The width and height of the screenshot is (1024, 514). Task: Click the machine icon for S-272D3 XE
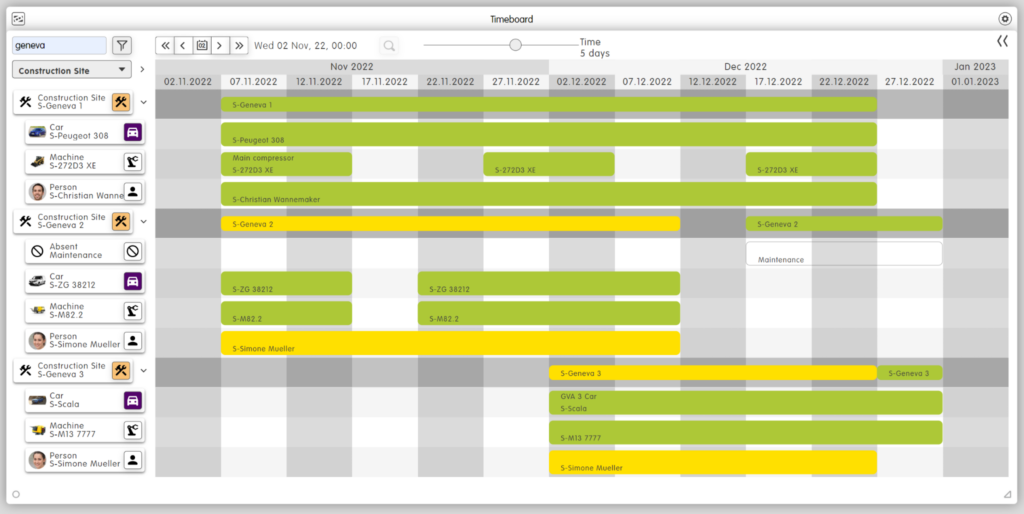[133, 161]
